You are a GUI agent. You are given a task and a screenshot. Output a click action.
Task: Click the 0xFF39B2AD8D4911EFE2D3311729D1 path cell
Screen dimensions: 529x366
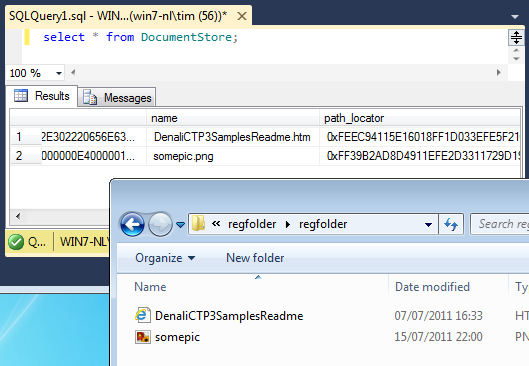(x=420, y=156)
